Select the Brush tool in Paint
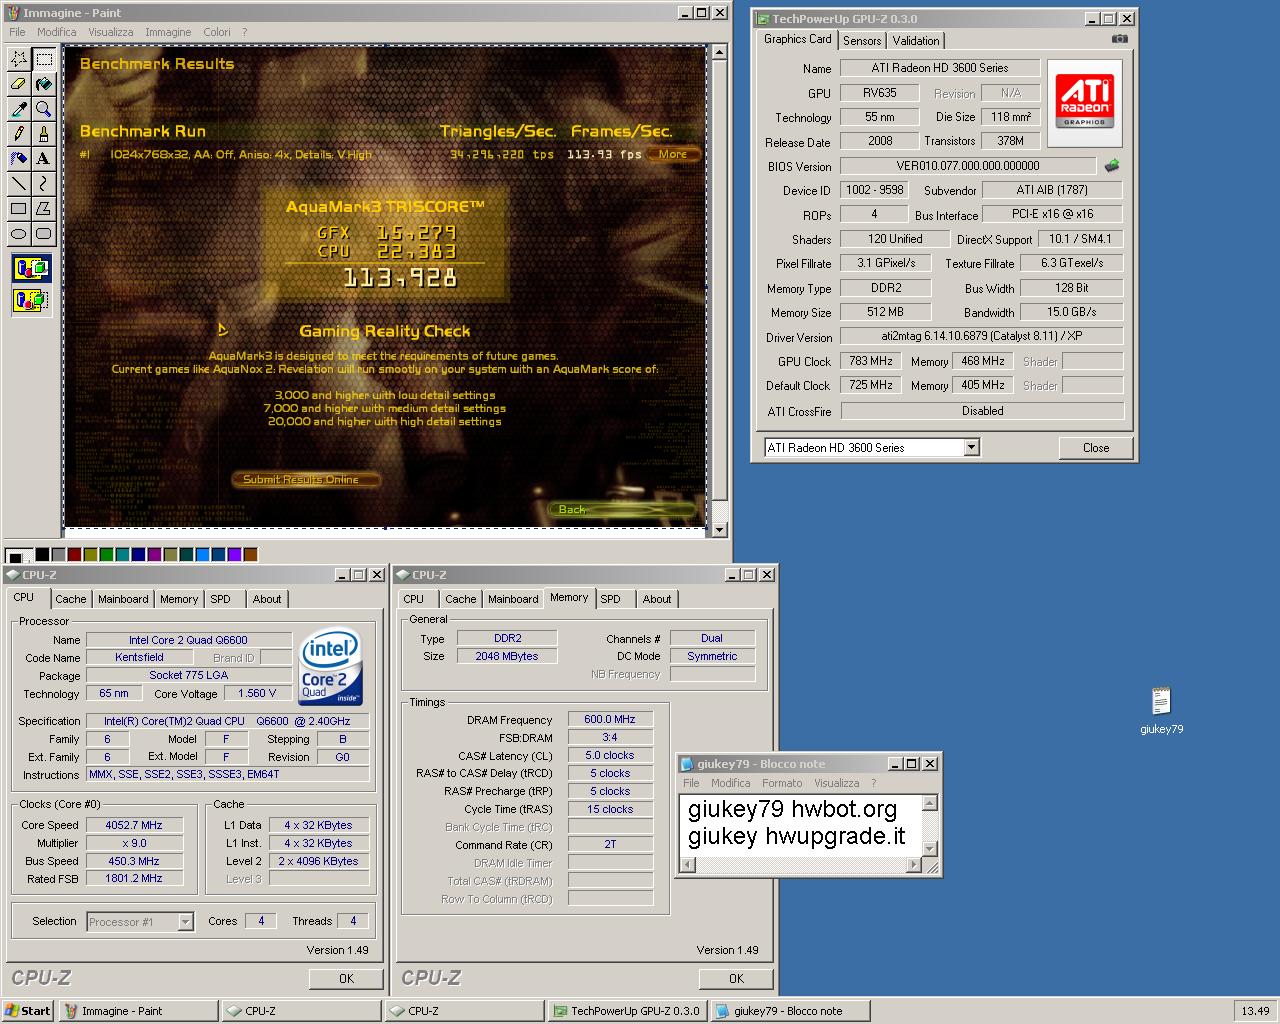The image size is (1280, 1024). (x=44, y=134)
